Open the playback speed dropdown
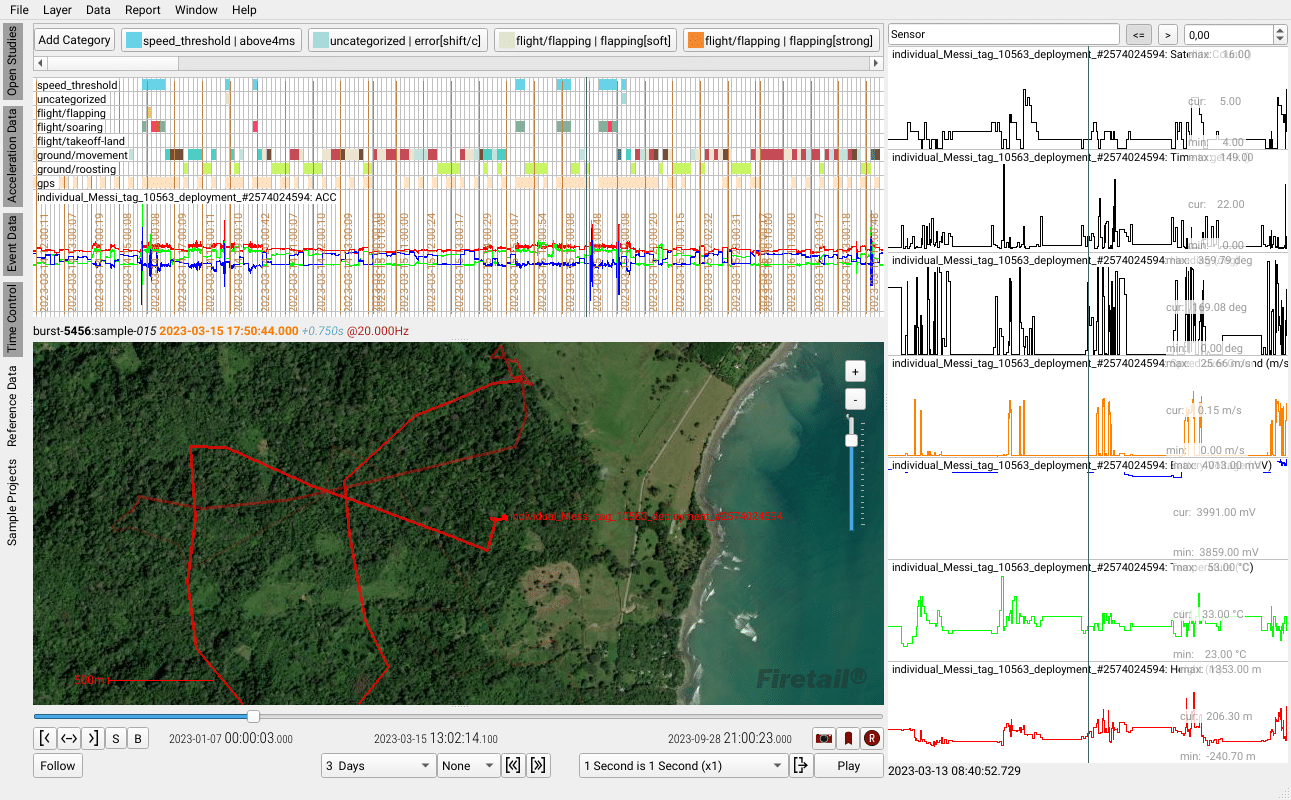Screen dimensions: 1291x800 point(684,766)
